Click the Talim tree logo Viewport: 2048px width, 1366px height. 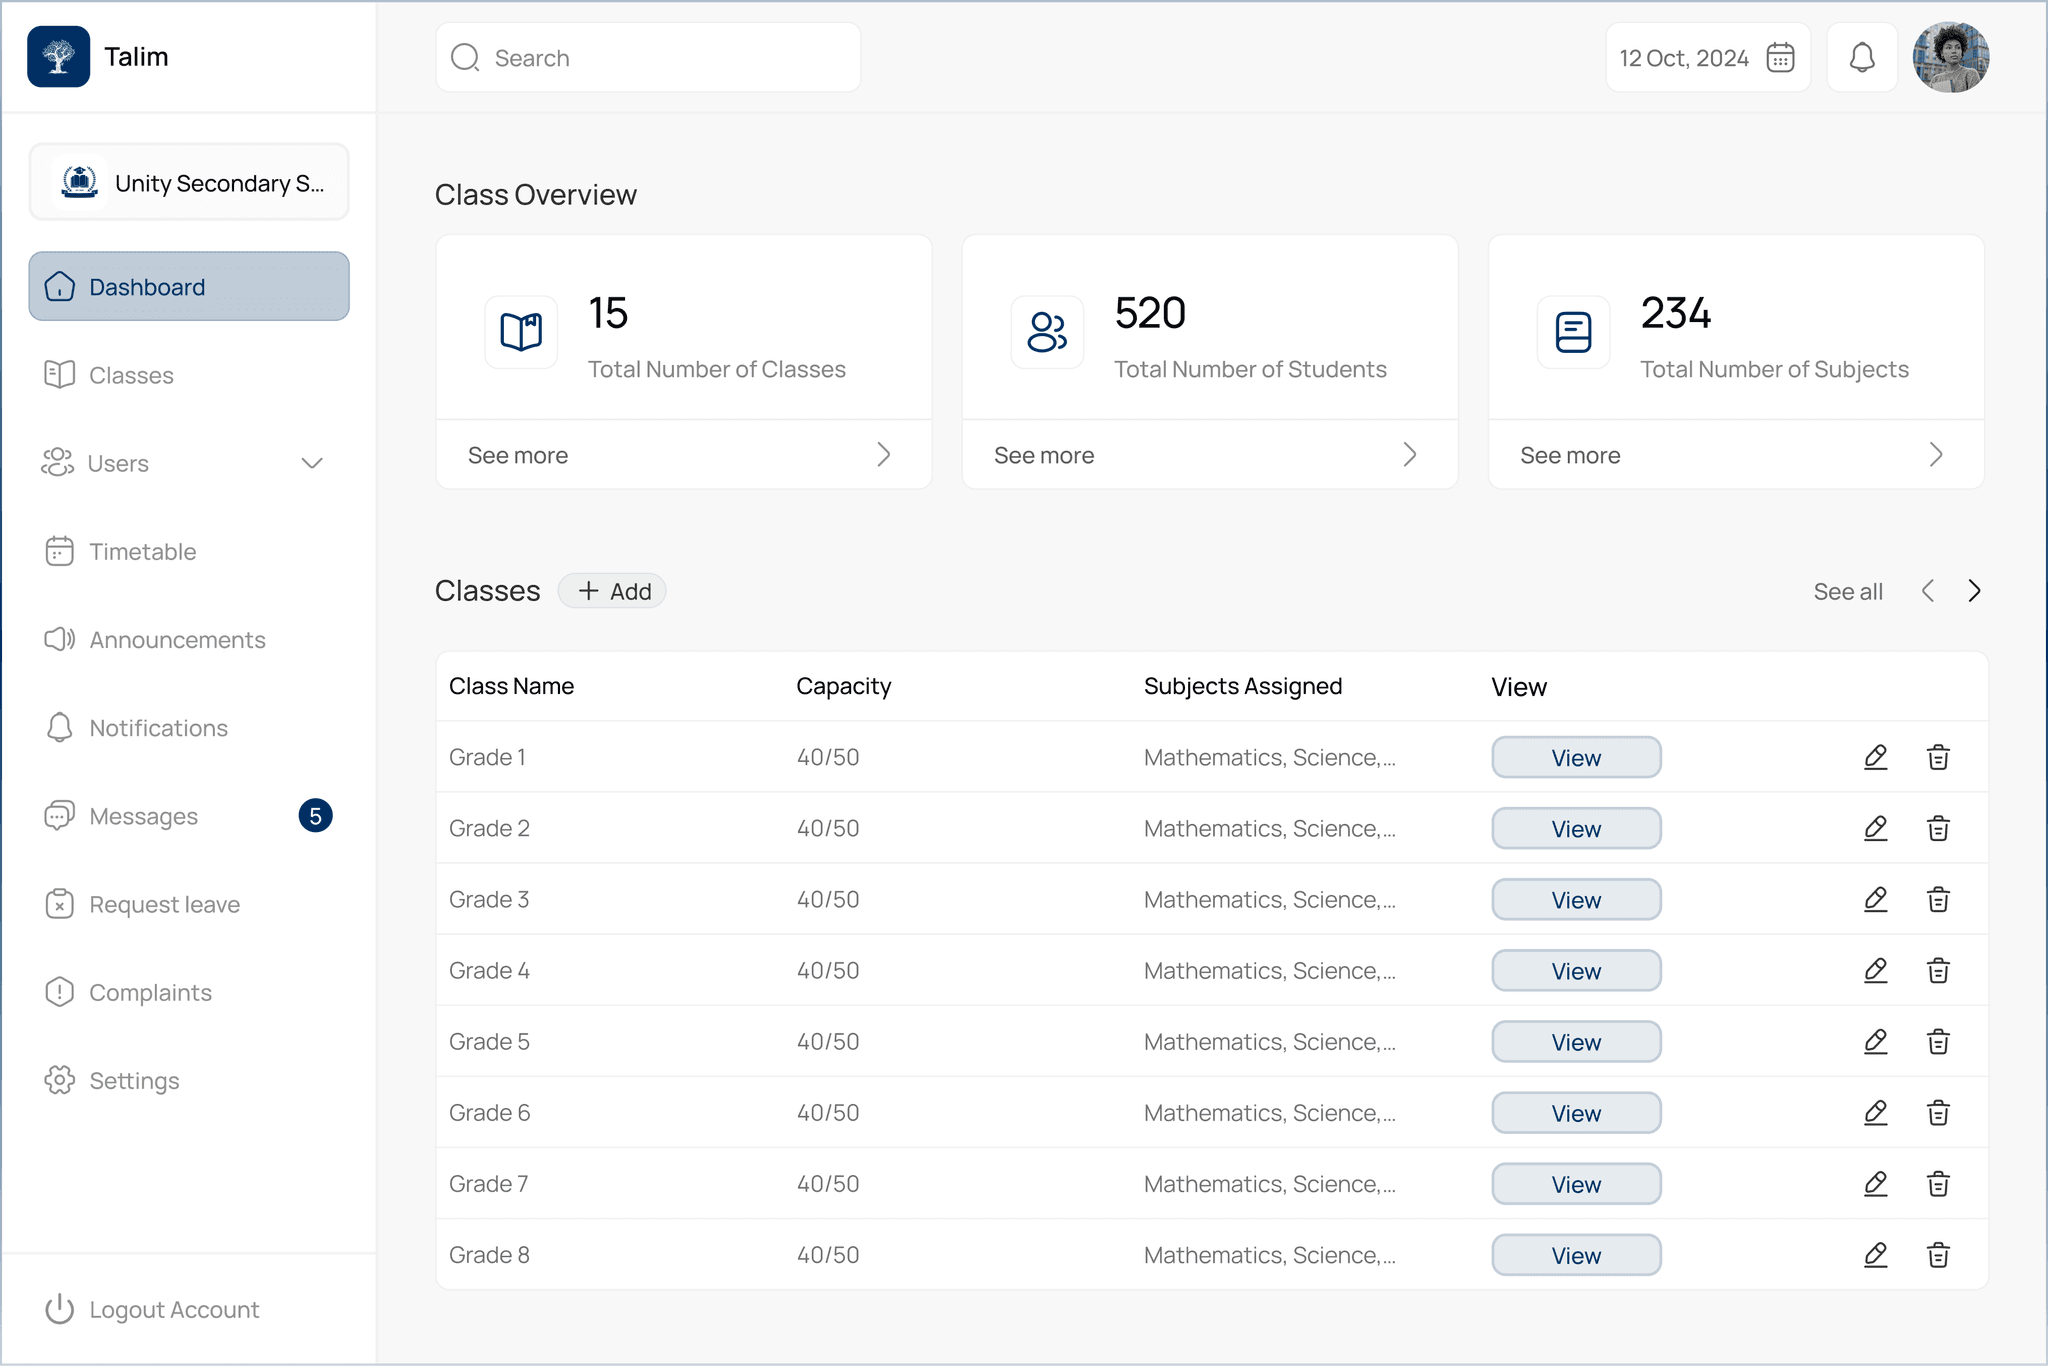pyautogui.click(x=59, y=57)
